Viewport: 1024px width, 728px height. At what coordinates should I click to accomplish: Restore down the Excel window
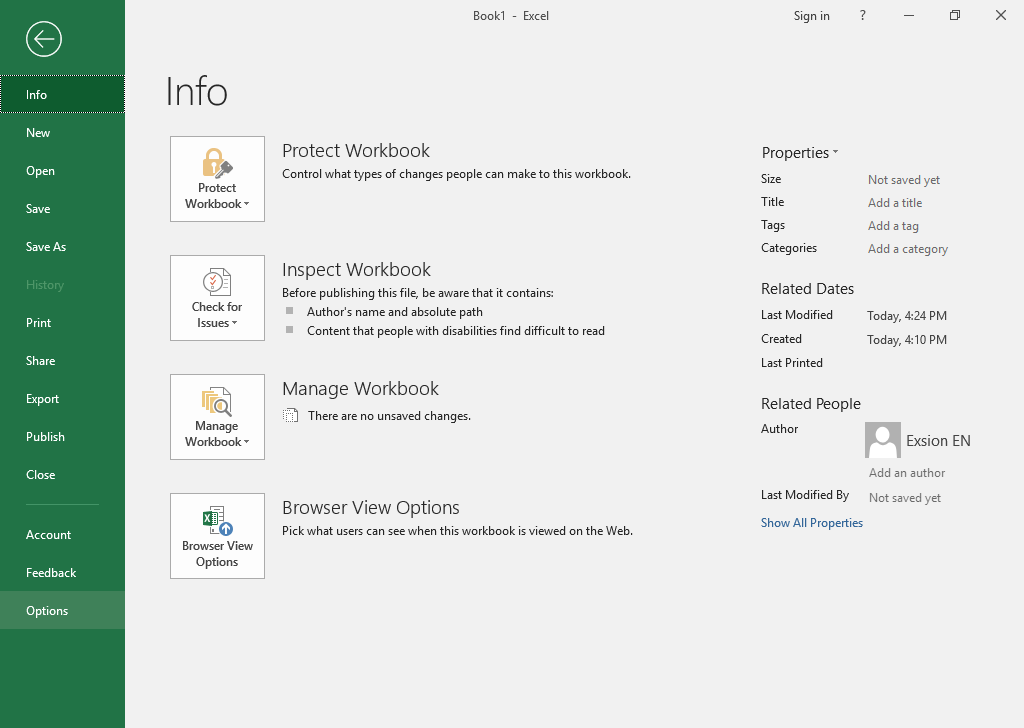tap(955, 16)
